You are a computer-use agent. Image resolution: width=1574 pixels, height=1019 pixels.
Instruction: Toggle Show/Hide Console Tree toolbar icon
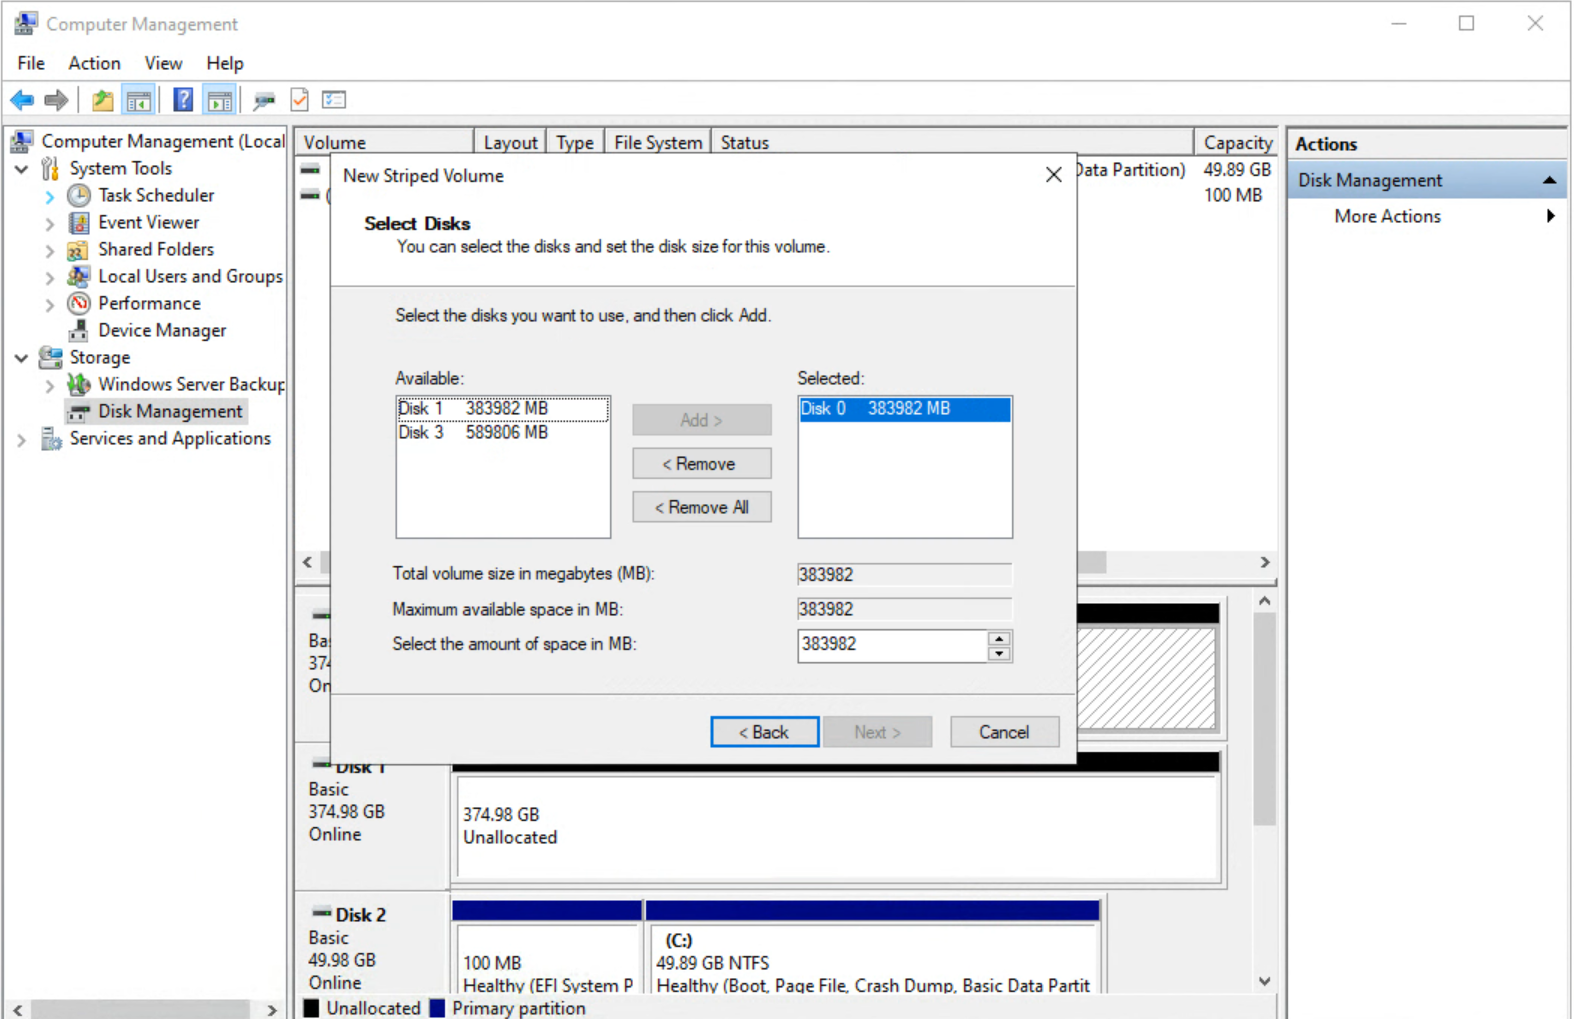[x=138, y=100]
